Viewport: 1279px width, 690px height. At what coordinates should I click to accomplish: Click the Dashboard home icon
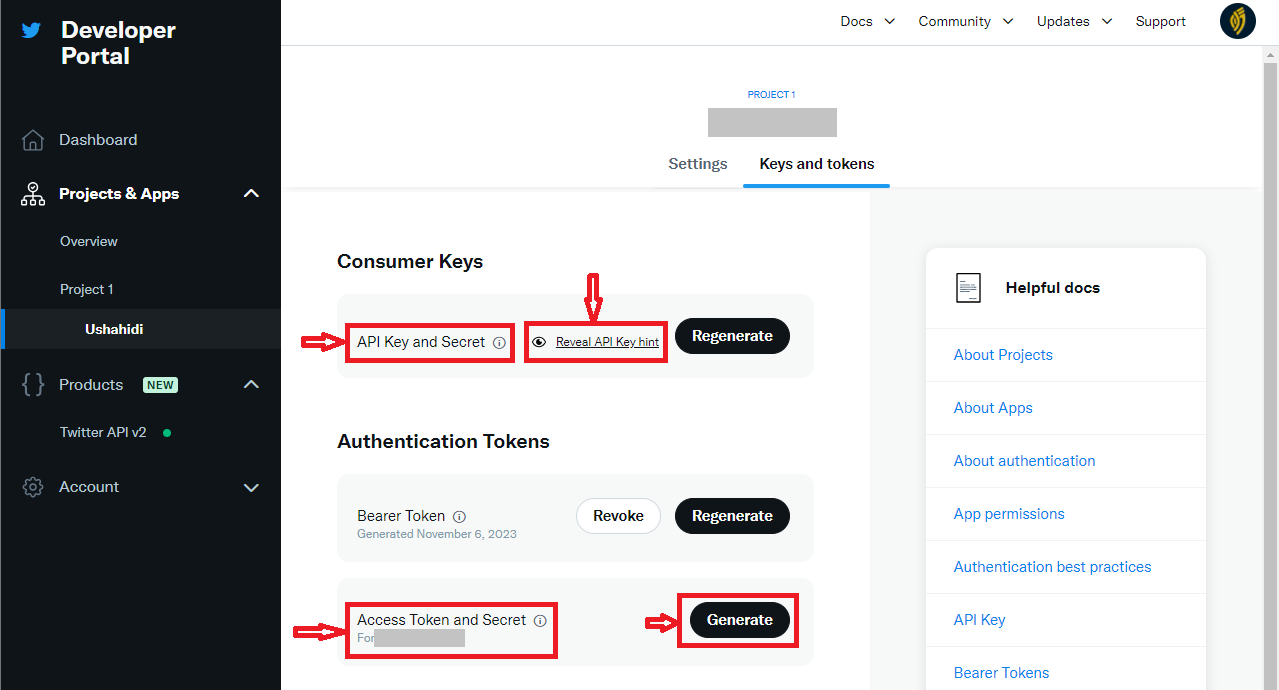[x=33, y=140]
